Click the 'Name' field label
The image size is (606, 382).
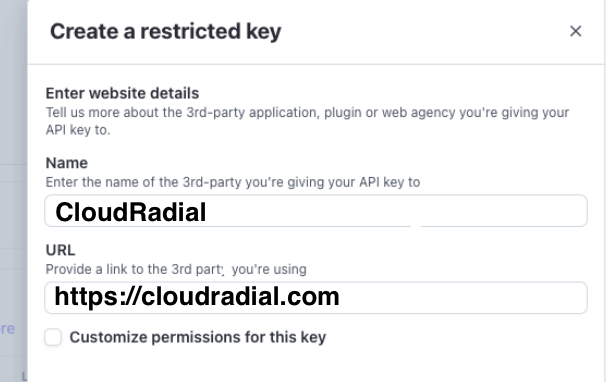[66, 163]
